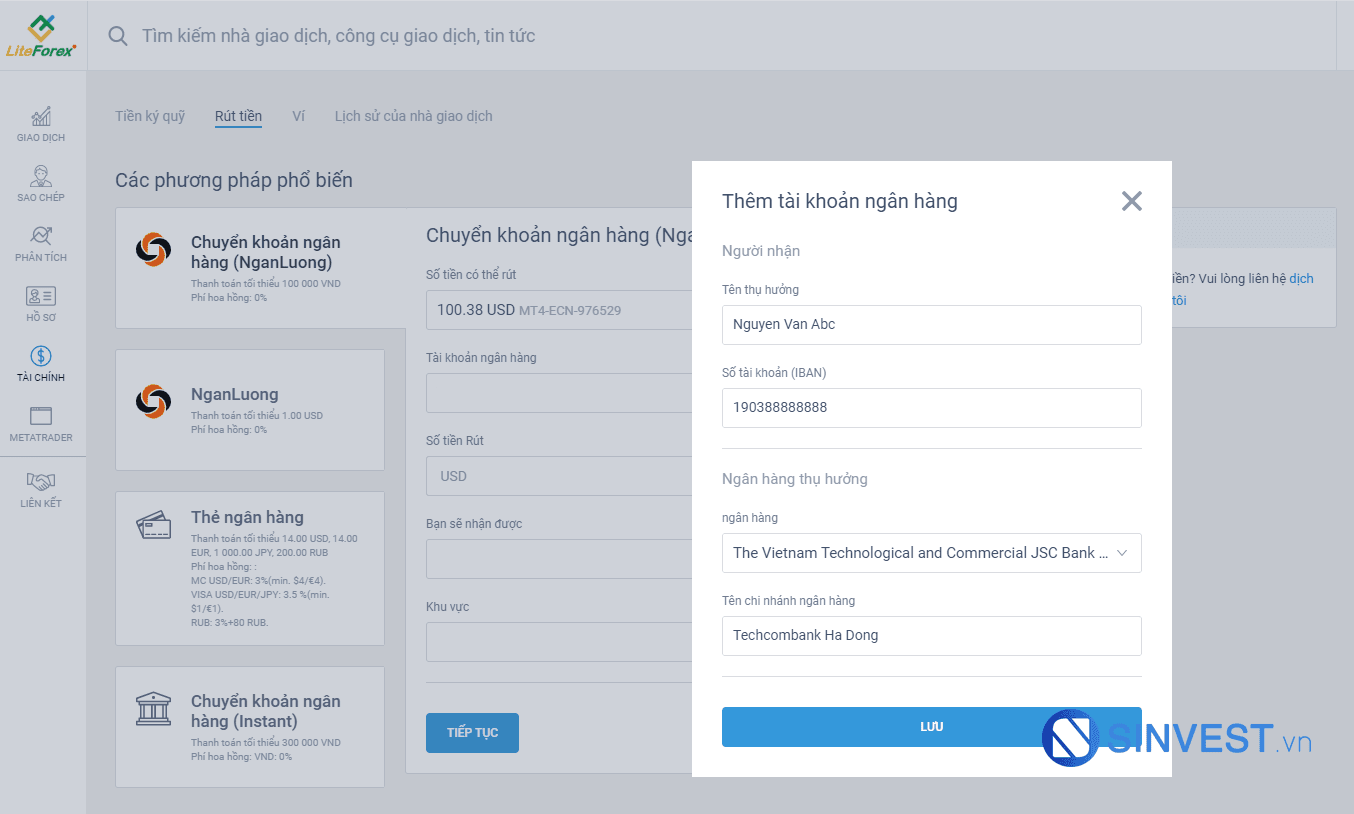
Task: Select the Rút tiền tab
Action: (x=238, y=116)
